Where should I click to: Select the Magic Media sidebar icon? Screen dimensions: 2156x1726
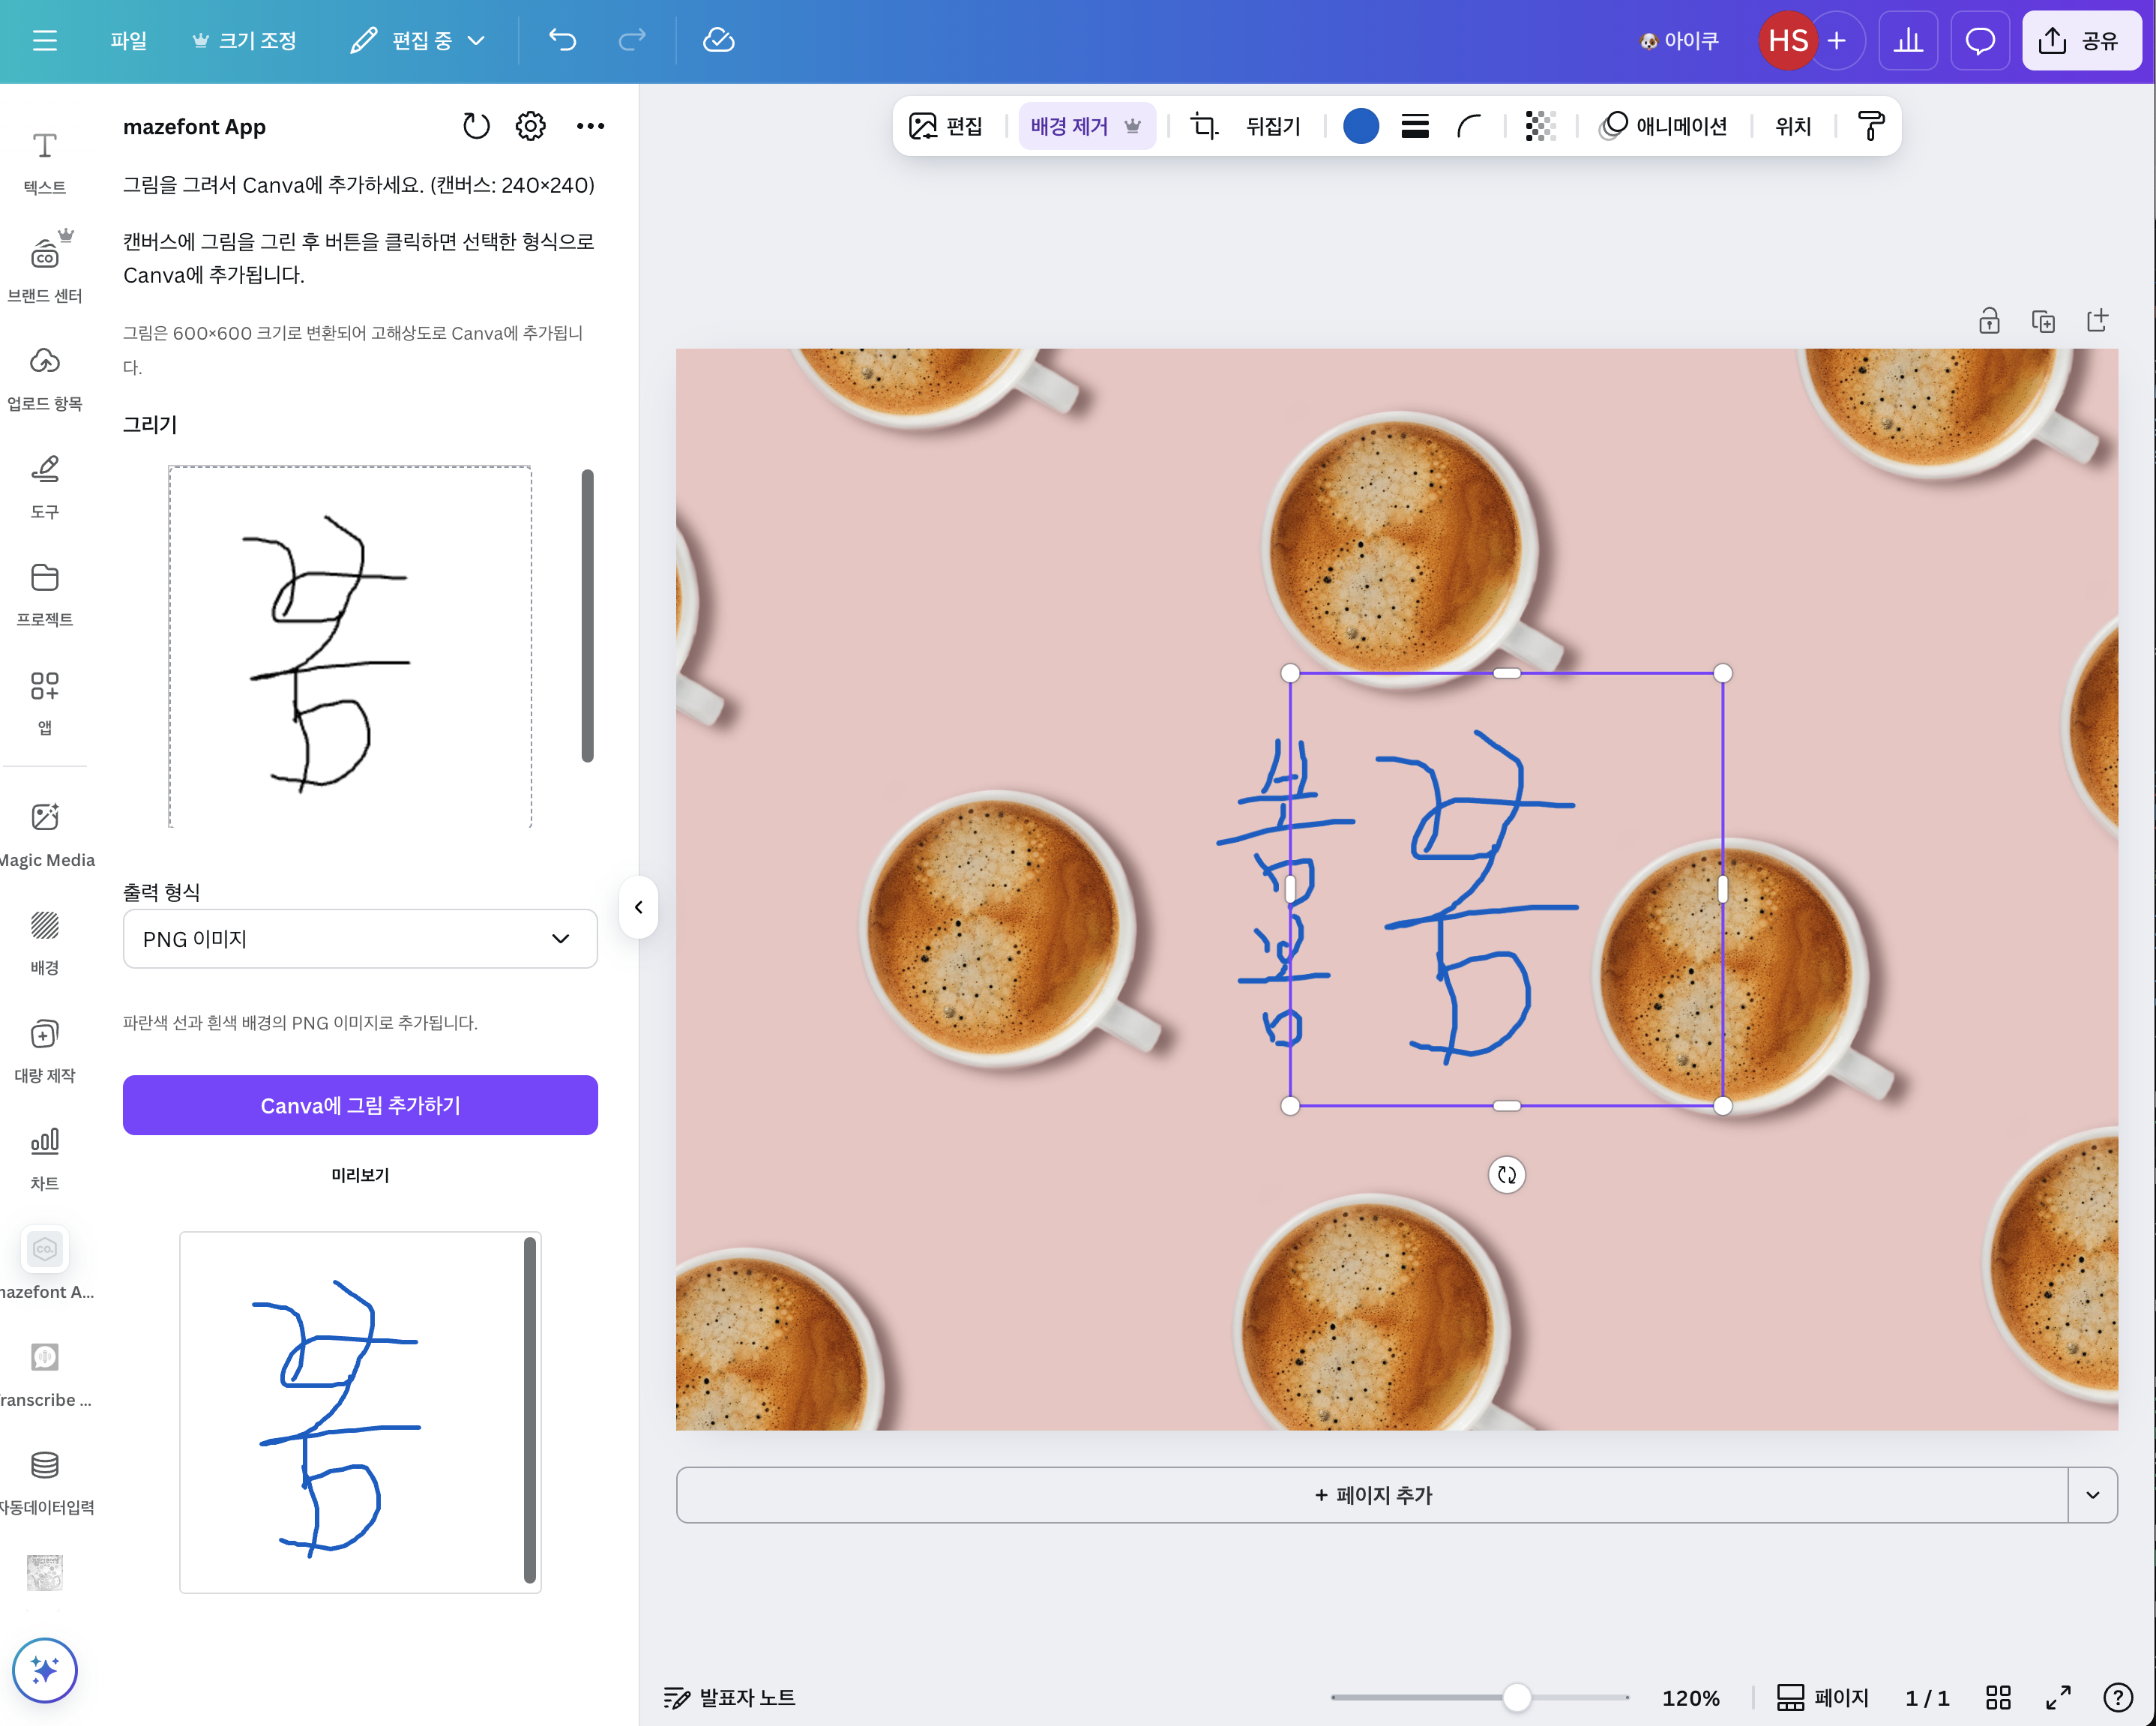[44, 833]
